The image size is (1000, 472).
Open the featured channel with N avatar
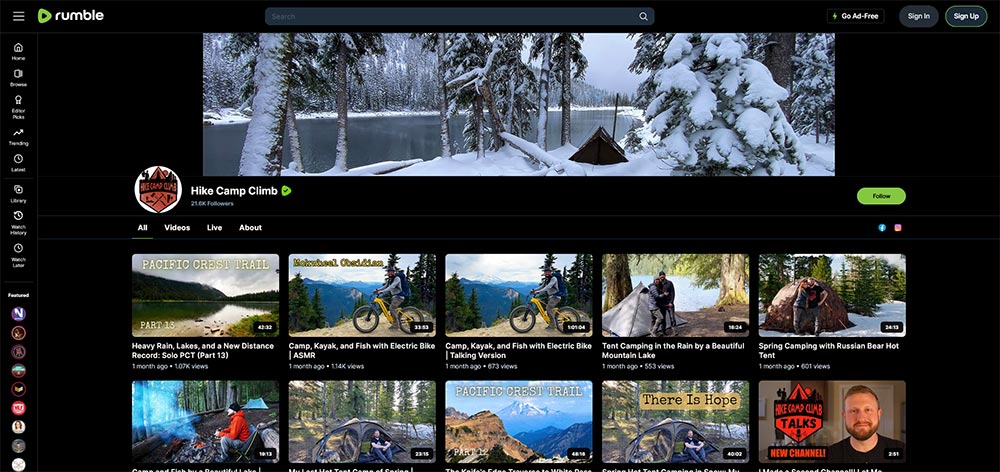18,314
